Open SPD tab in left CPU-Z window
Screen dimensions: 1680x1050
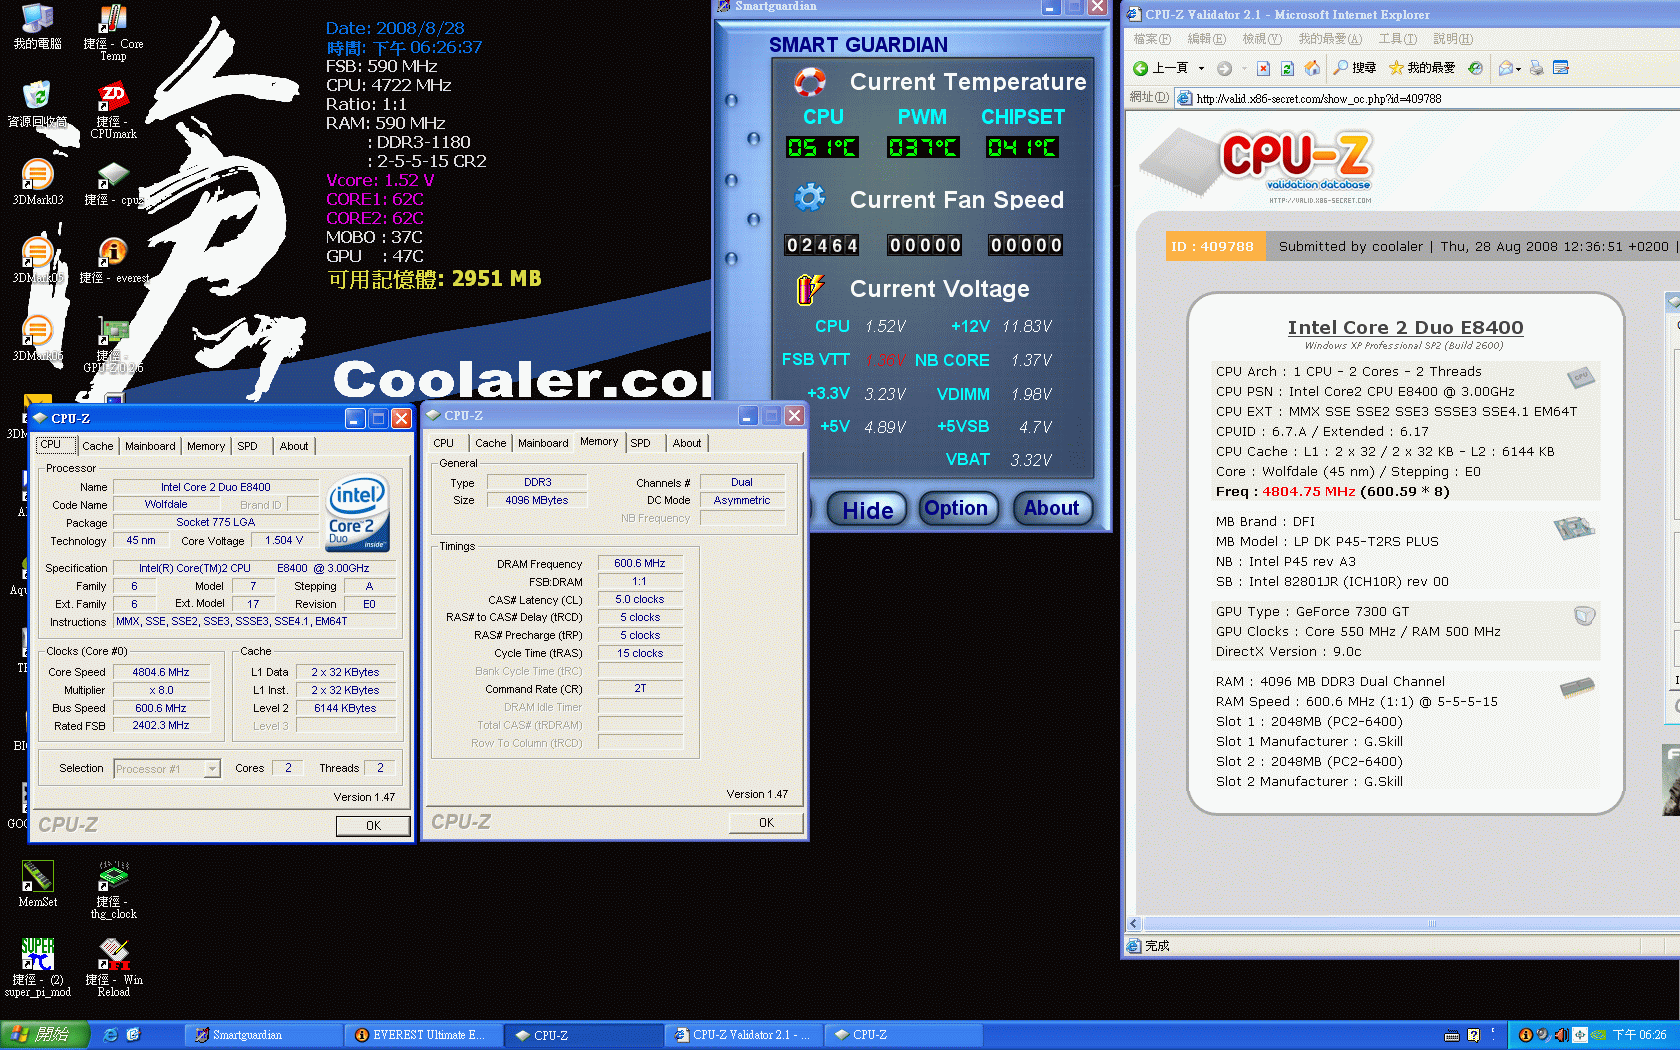pos(247,446)
